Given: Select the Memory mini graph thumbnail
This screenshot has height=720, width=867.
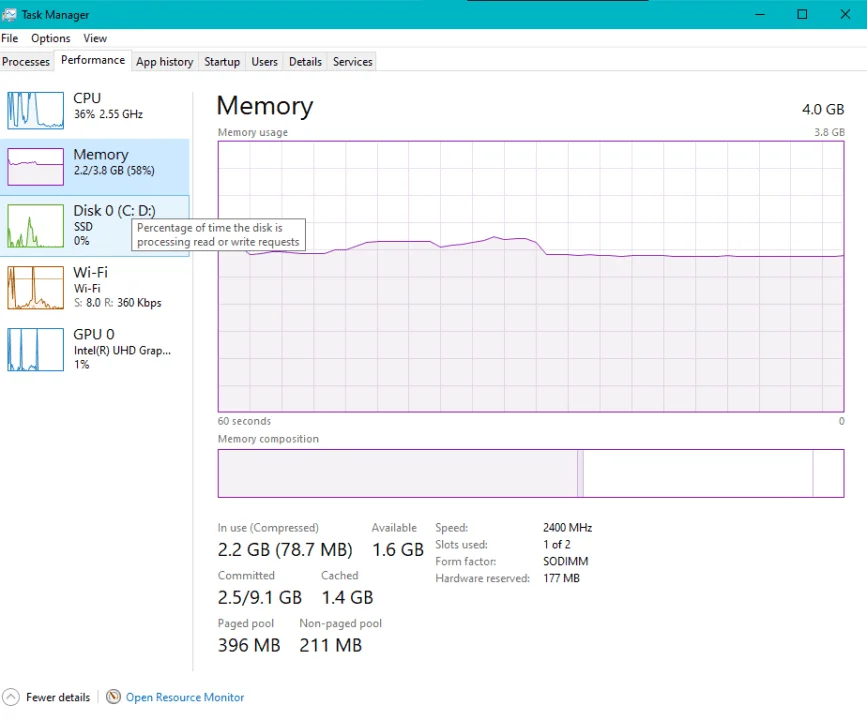Looking at the screenshot, I should click(35, 166).
